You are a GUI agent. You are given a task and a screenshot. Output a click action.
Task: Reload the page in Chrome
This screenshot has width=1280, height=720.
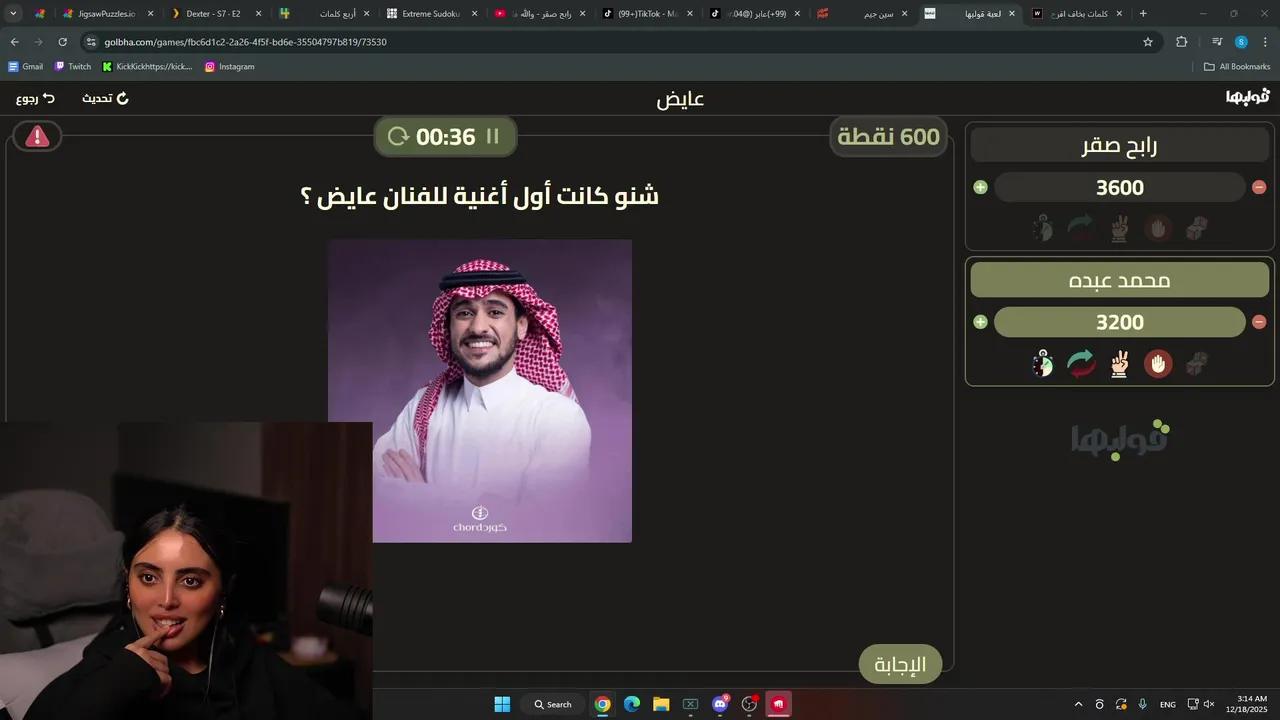coord(62,42)
